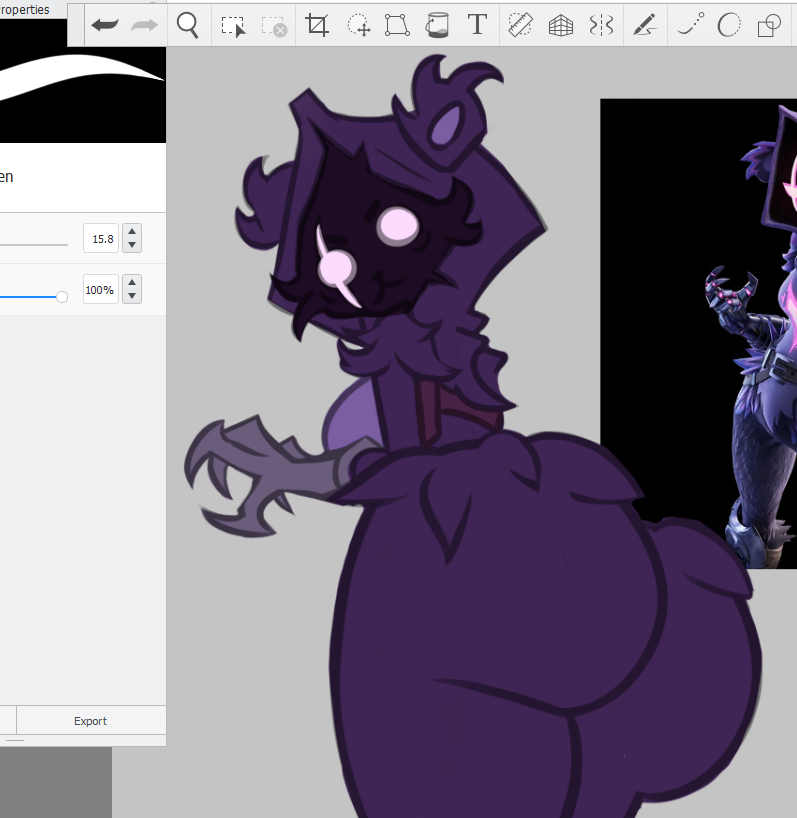
Task: Click the brush stroke preview thumbnail
Action: [x=83, y=81]
